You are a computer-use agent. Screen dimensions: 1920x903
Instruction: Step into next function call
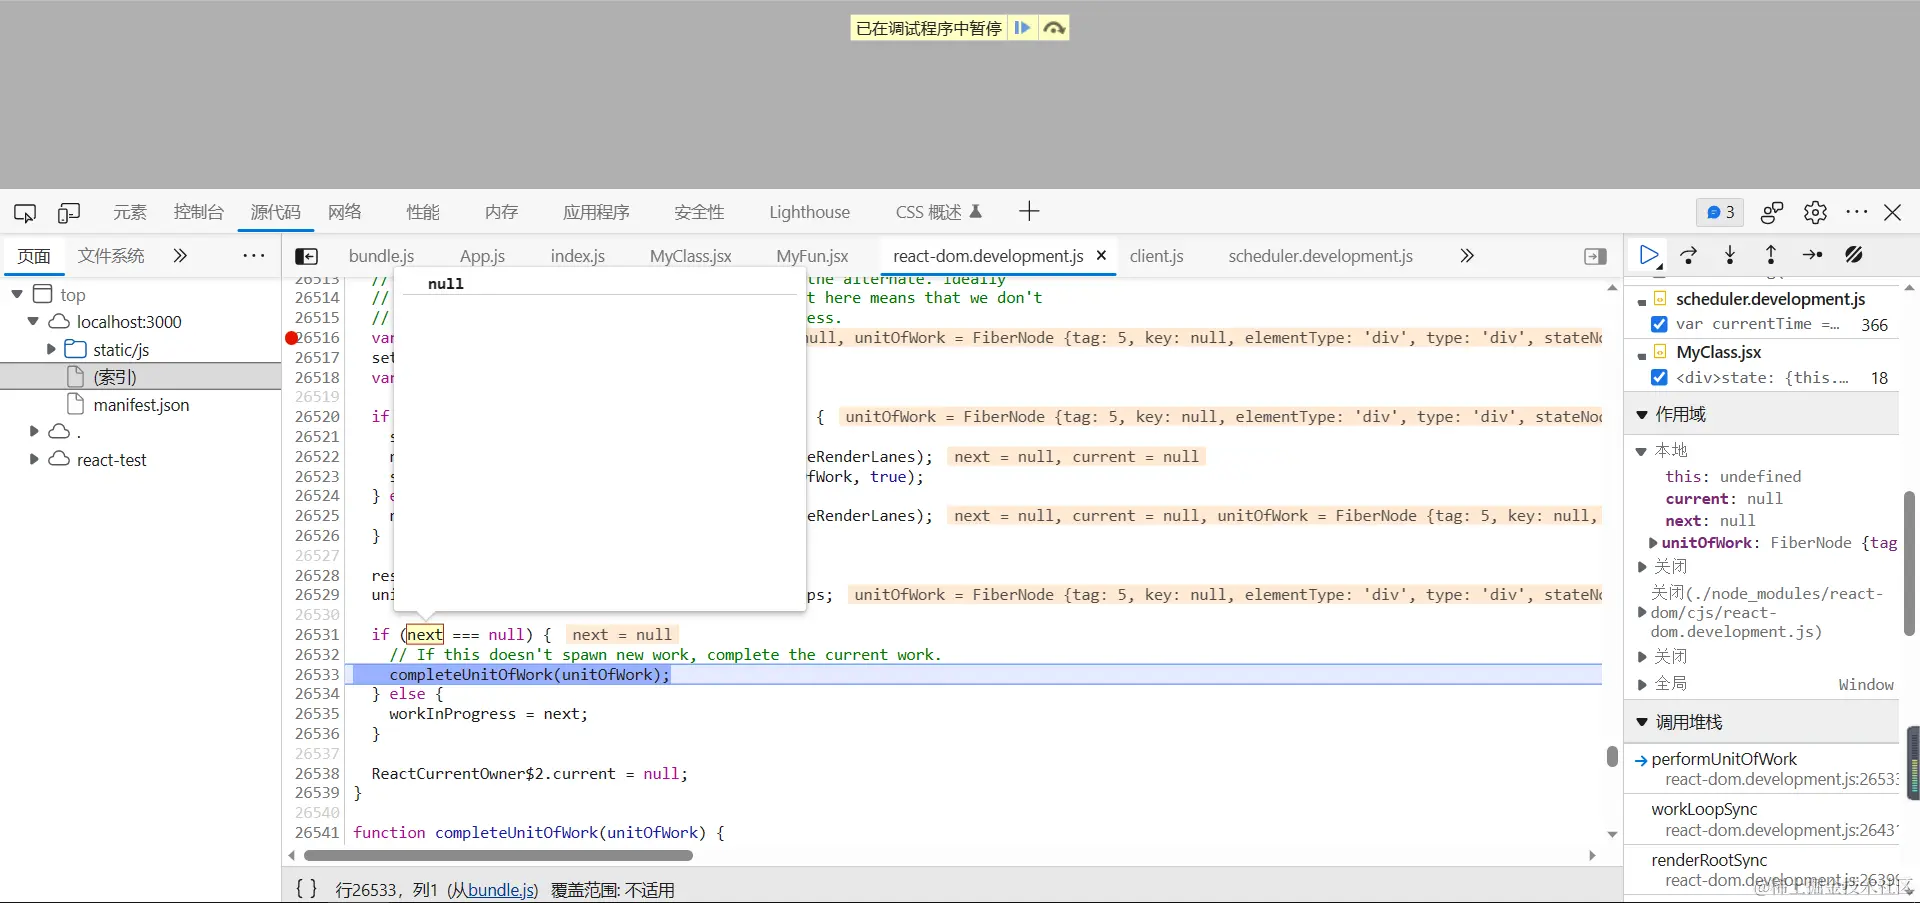click(x=1730, y=256)
